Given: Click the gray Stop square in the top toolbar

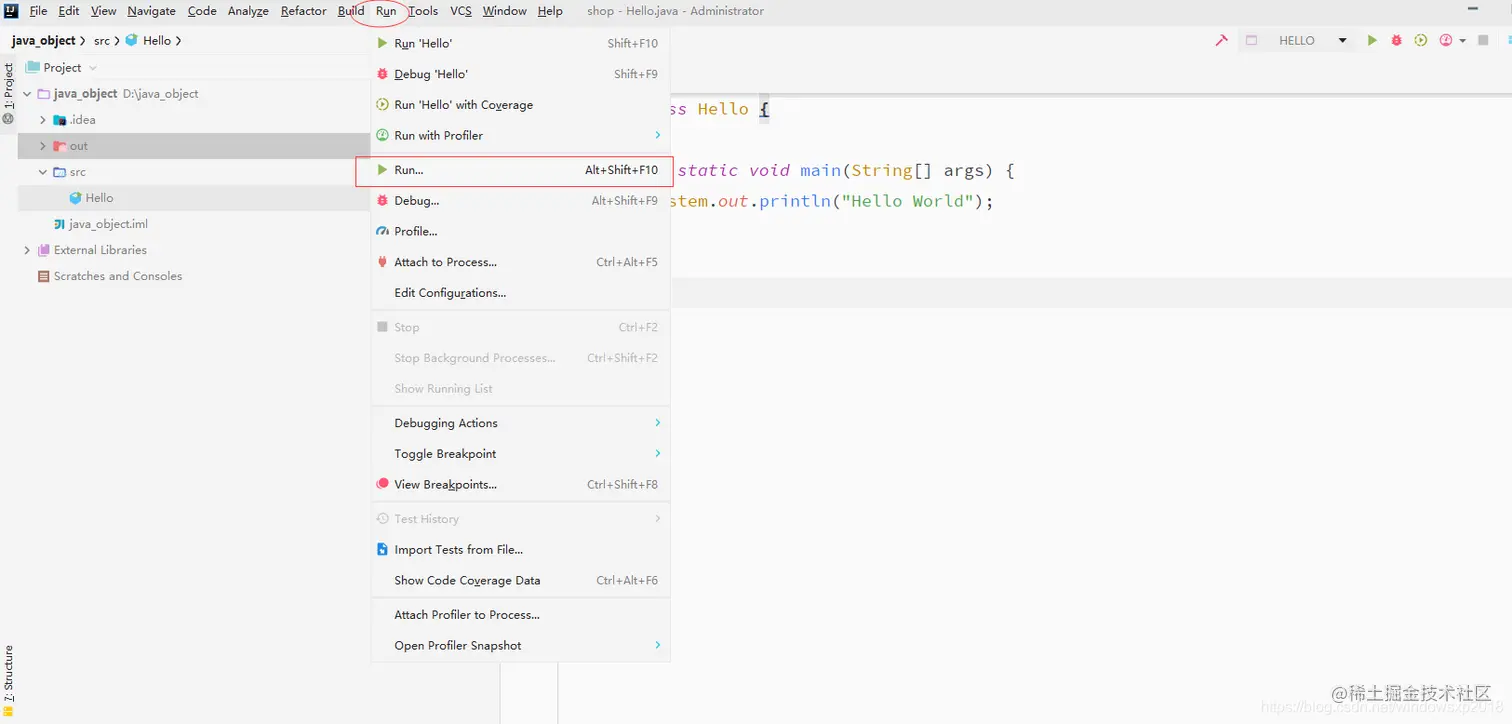Looking at the screenshot, I should click(1484, 41).
